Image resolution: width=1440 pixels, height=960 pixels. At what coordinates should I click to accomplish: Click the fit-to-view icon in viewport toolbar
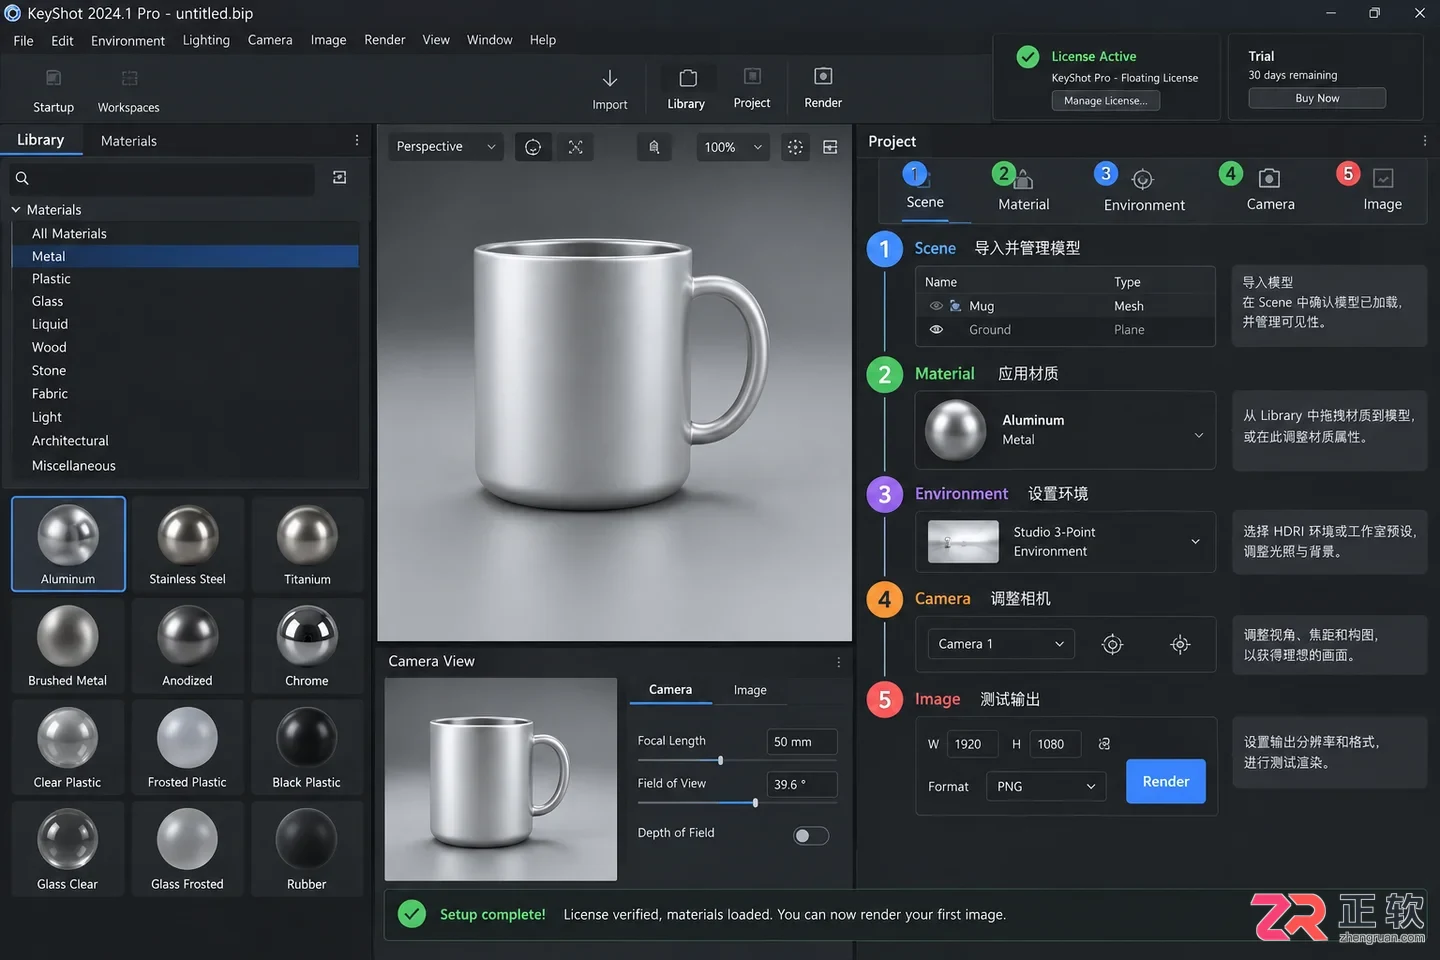pos(576,147)
